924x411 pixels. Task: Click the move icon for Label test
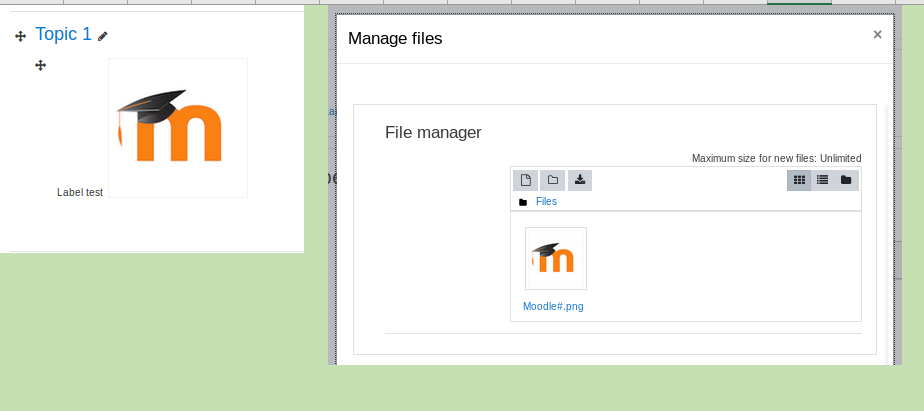coord(41,65)
